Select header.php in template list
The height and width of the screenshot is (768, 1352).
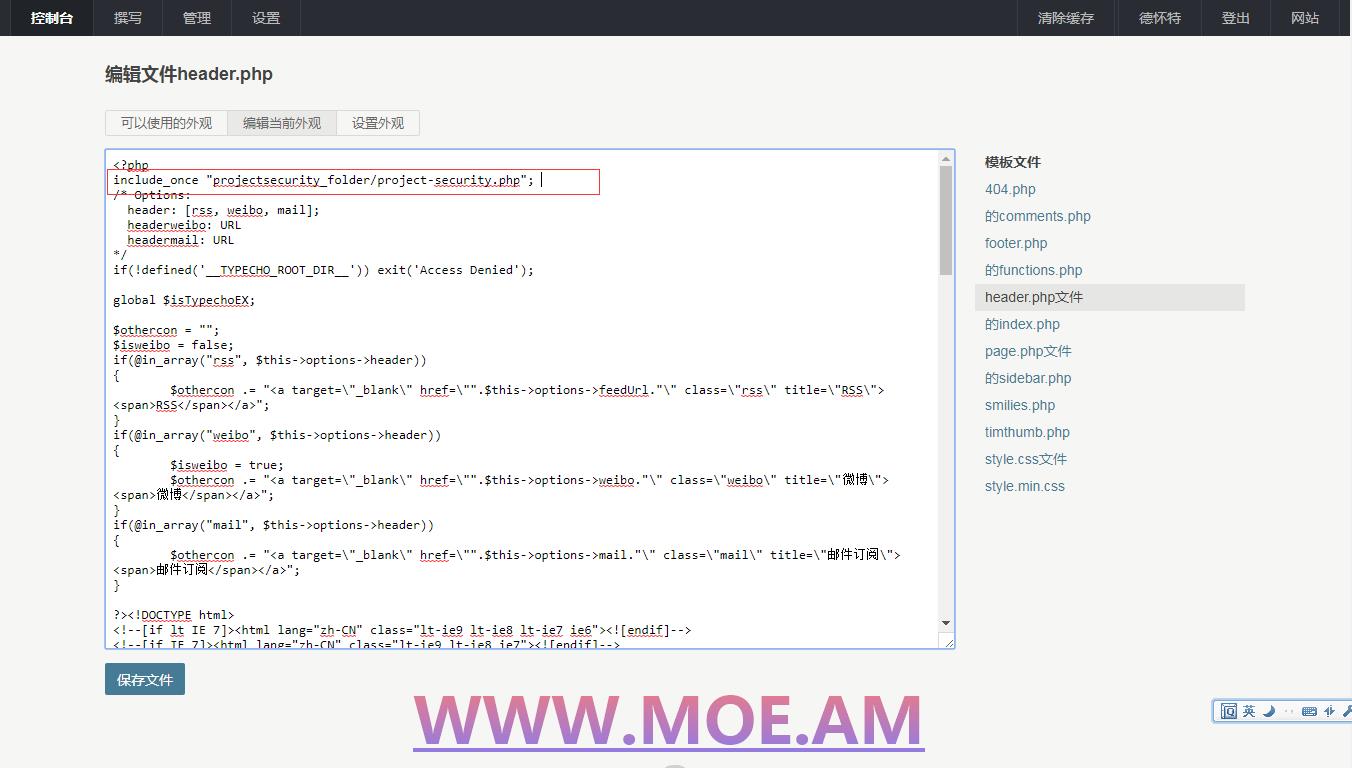click(1110, 297)
